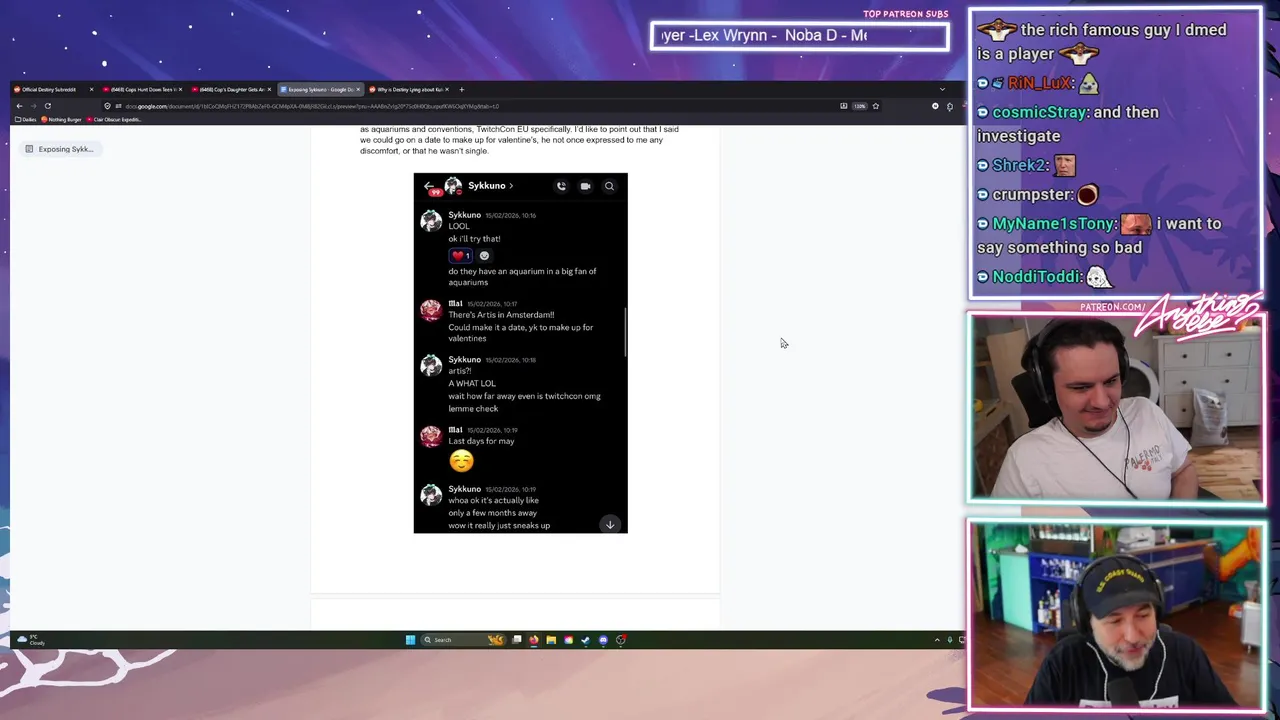Click the taskbar Search box

[x=463, y=640]
